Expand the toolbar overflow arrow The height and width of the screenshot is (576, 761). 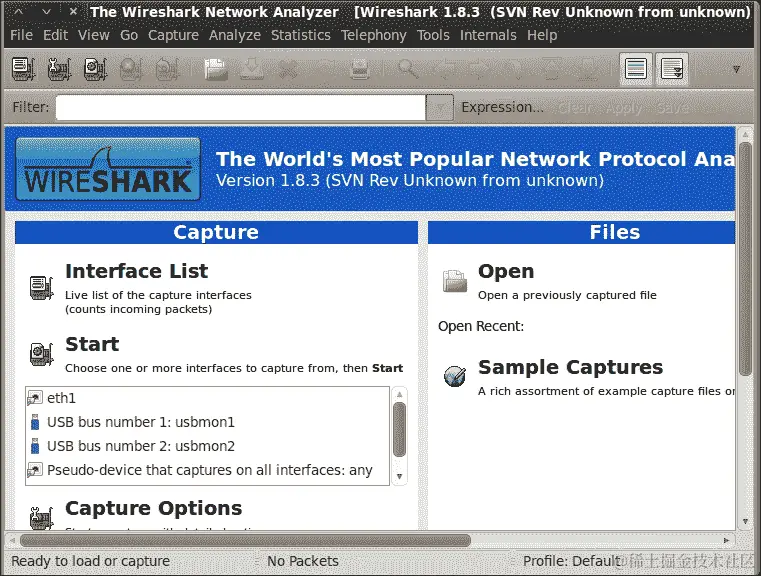[x=736, y=69]
